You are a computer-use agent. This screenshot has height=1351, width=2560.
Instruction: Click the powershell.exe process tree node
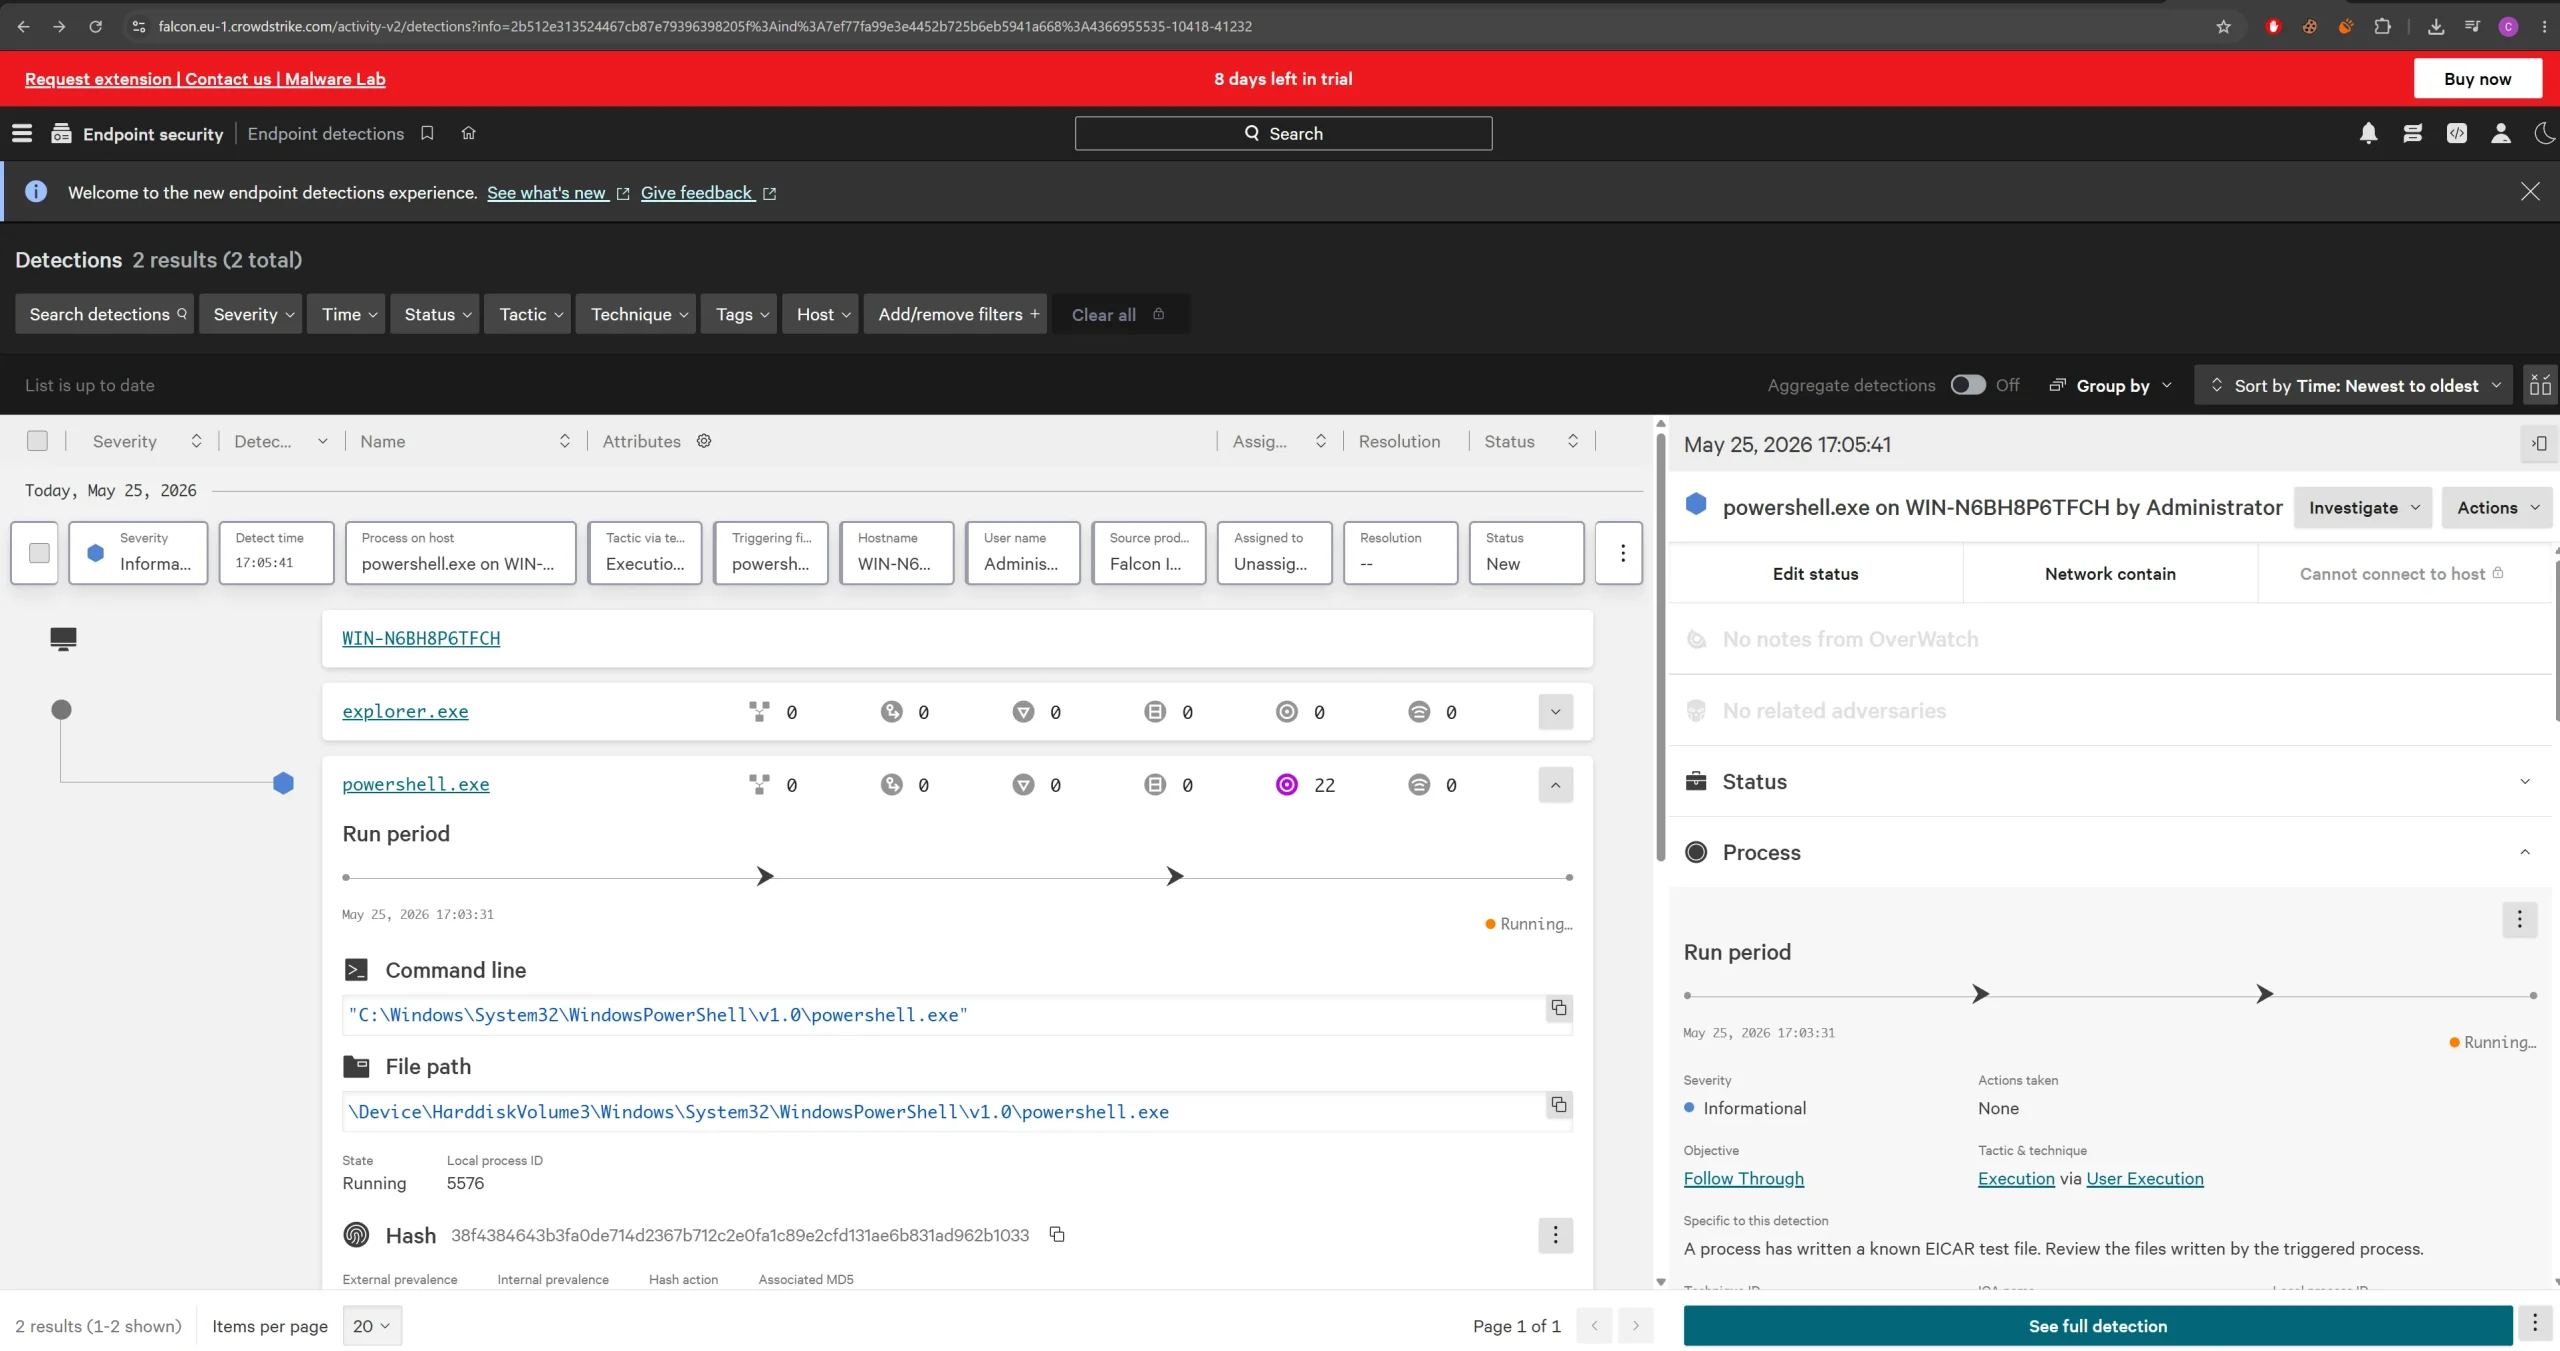point(283,783)
